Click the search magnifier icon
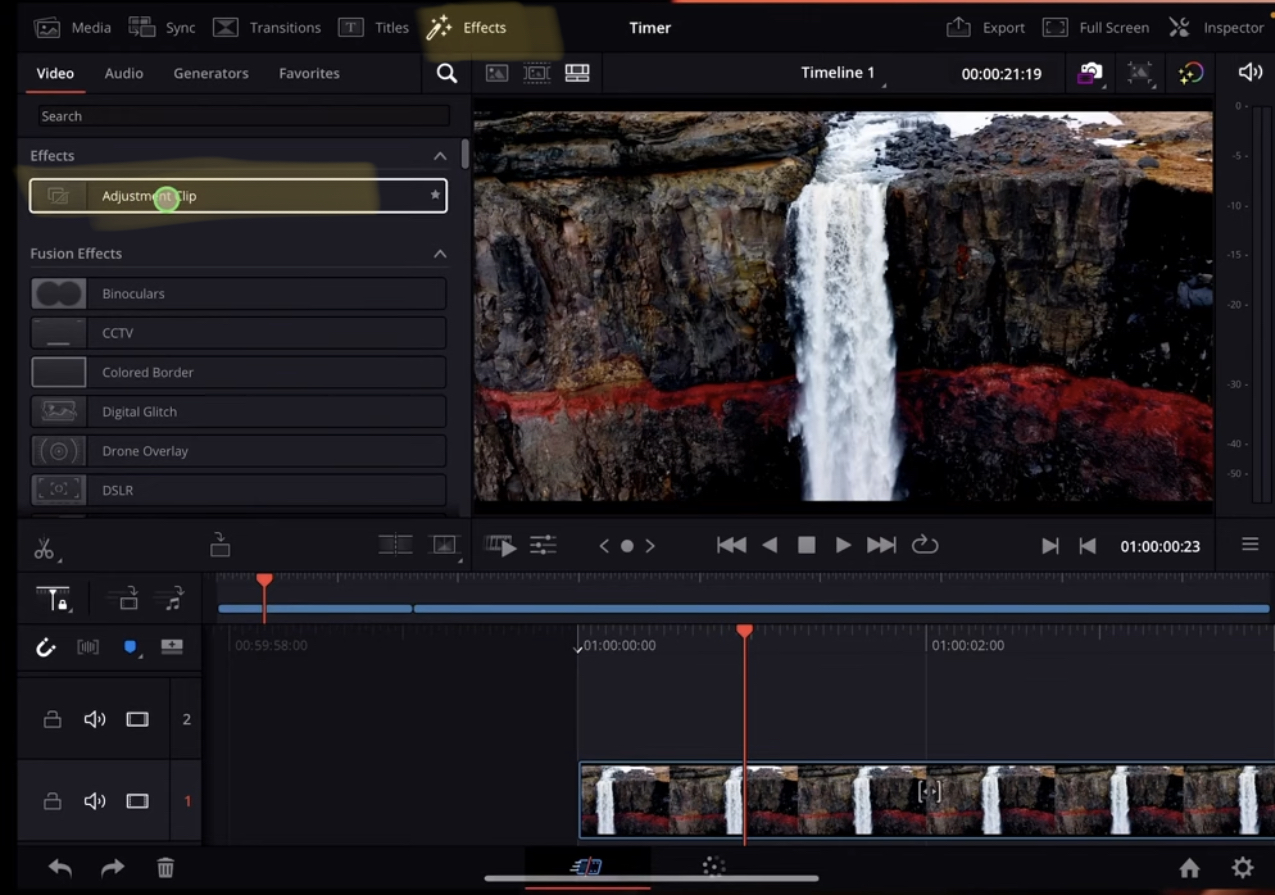 click(447, 73)
